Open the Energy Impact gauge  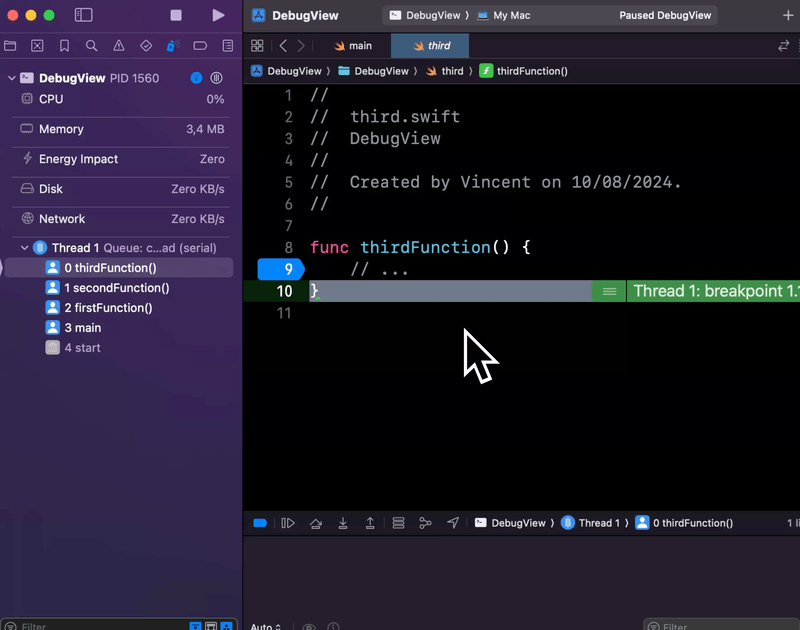pos(122,159)
